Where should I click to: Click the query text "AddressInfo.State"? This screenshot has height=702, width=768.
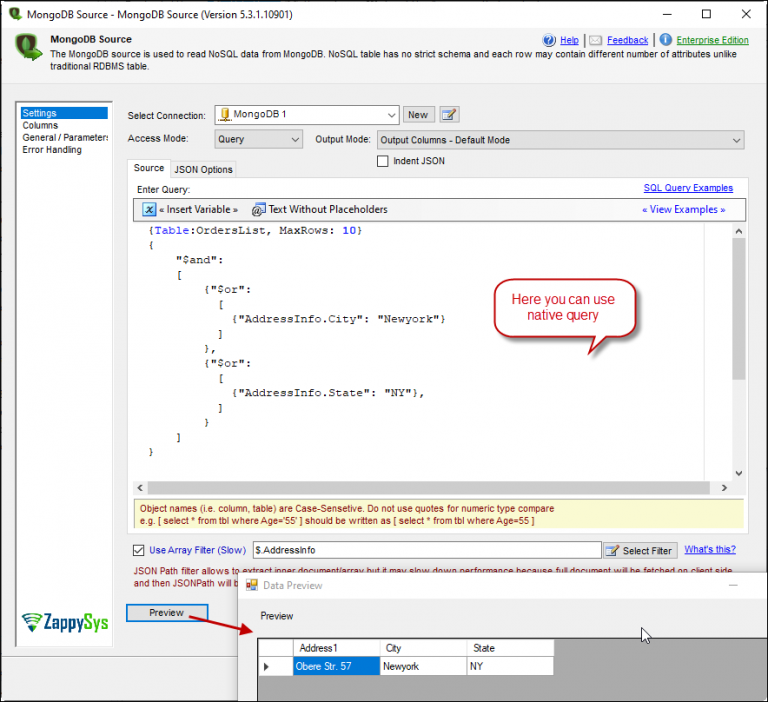[x=304, y=393]
